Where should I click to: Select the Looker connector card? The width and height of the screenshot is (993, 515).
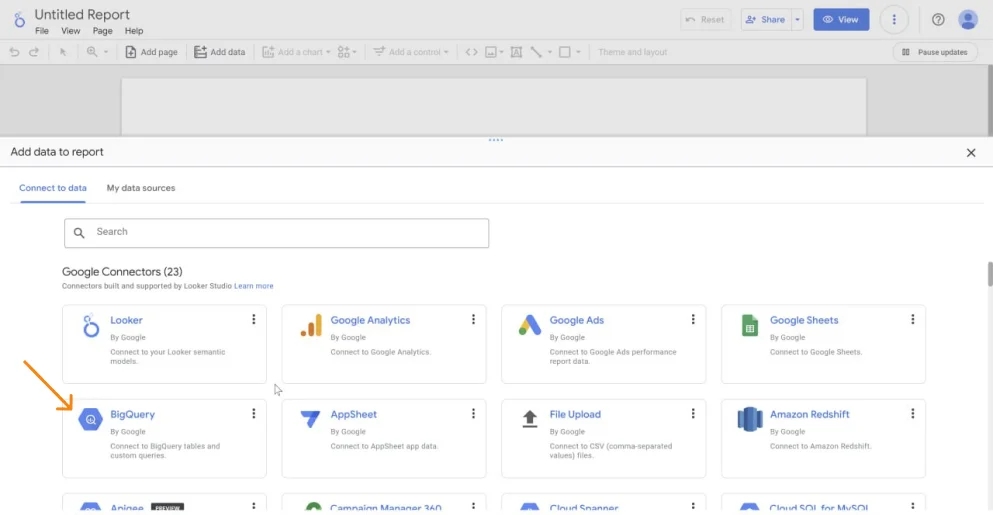coord(164,344)
